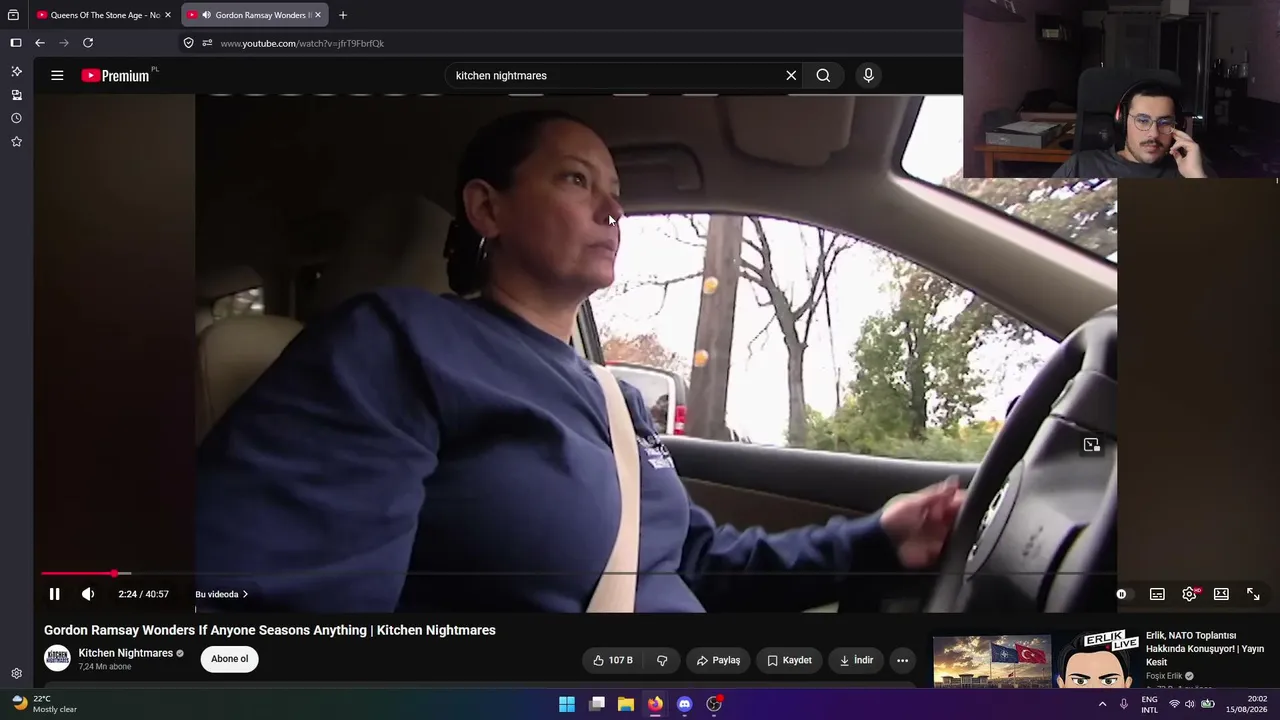
Task: Open the weather widget showing 22°C
Action: [x=45, y=704]
